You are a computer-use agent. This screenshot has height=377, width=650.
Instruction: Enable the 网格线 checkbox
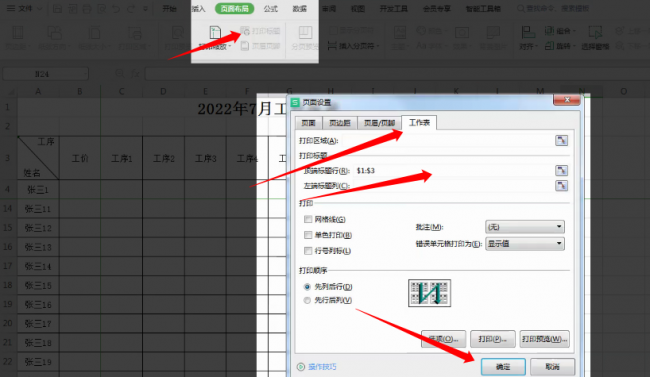click(308, 219)
